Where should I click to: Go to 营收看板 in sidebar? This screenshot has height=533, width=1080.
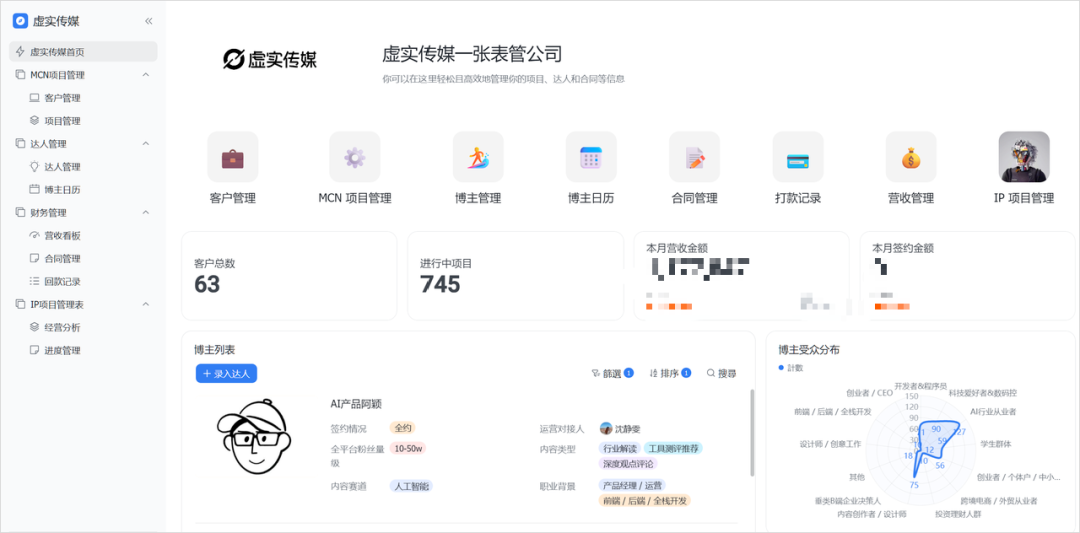coord(62,236)
